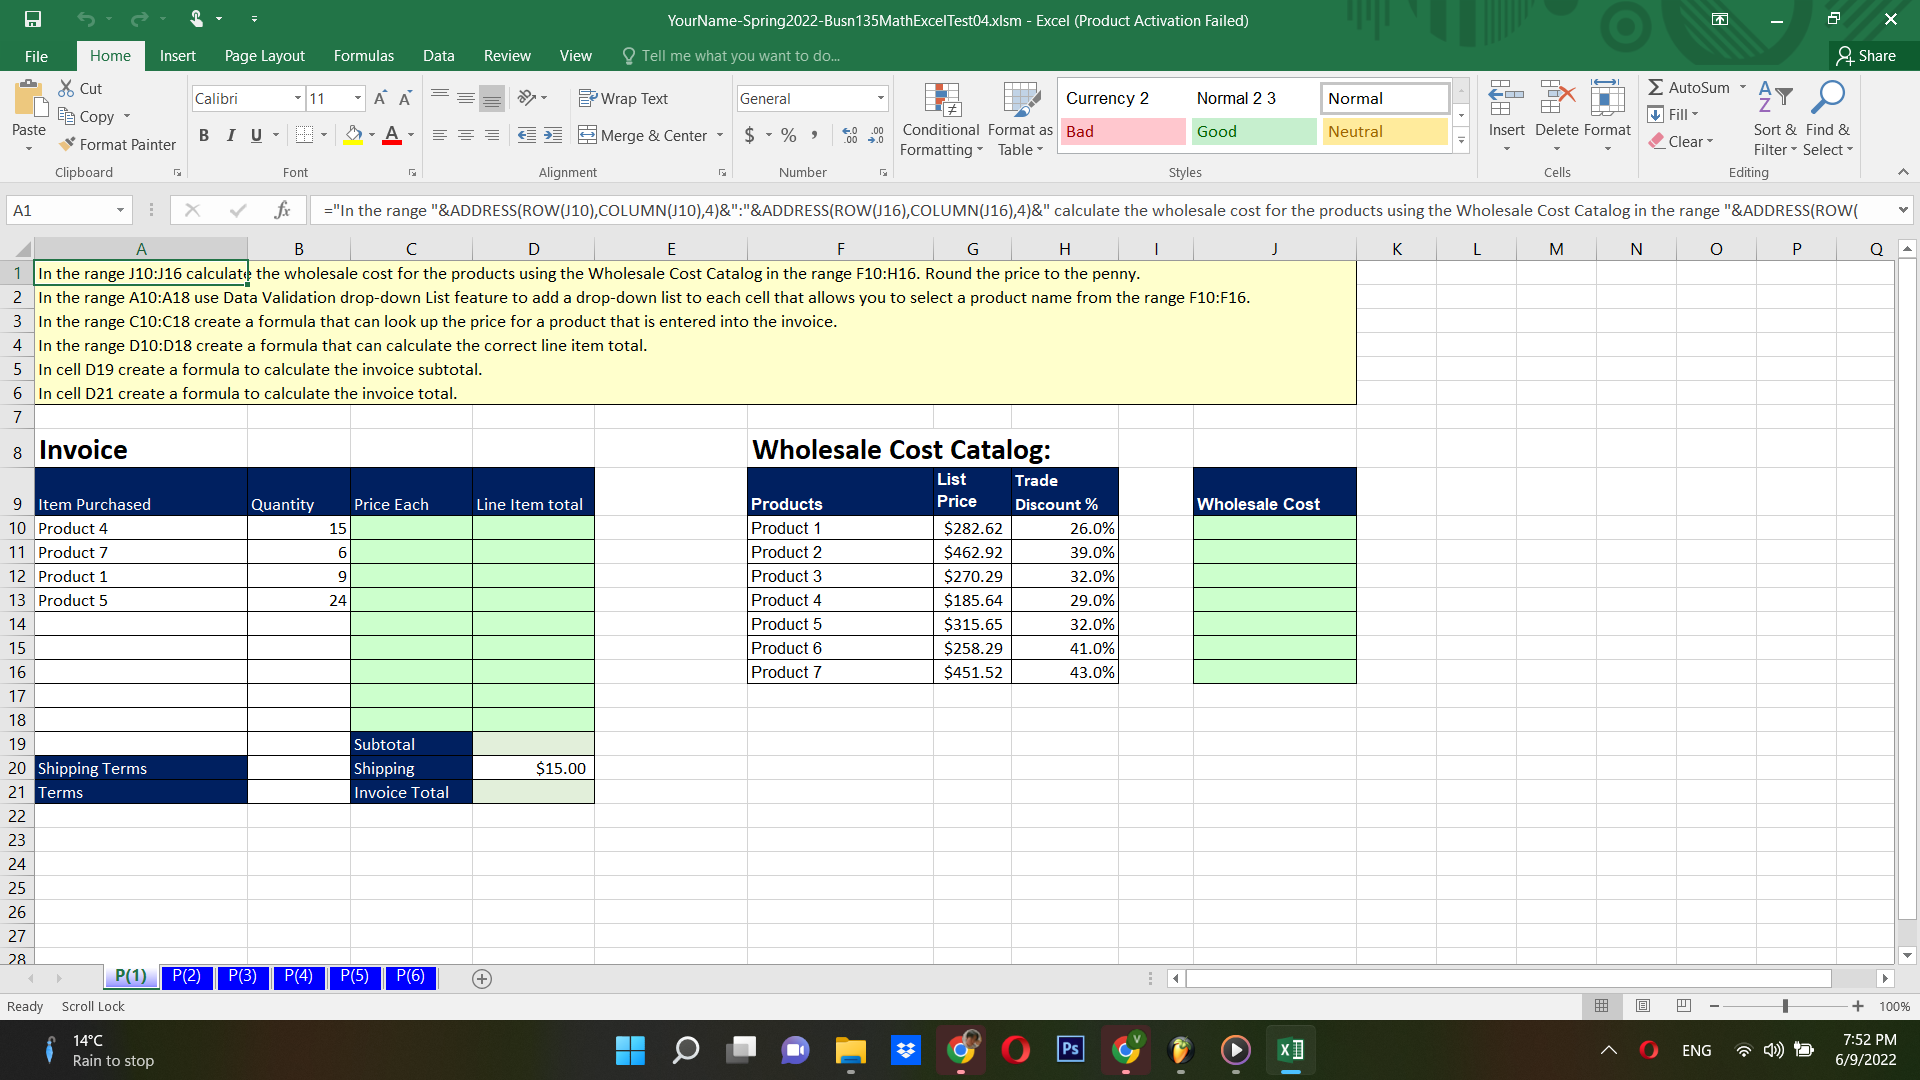Screen dimensions: 1920x1080
Task: Click the Increase Indent icon
Action: (553, 135)
